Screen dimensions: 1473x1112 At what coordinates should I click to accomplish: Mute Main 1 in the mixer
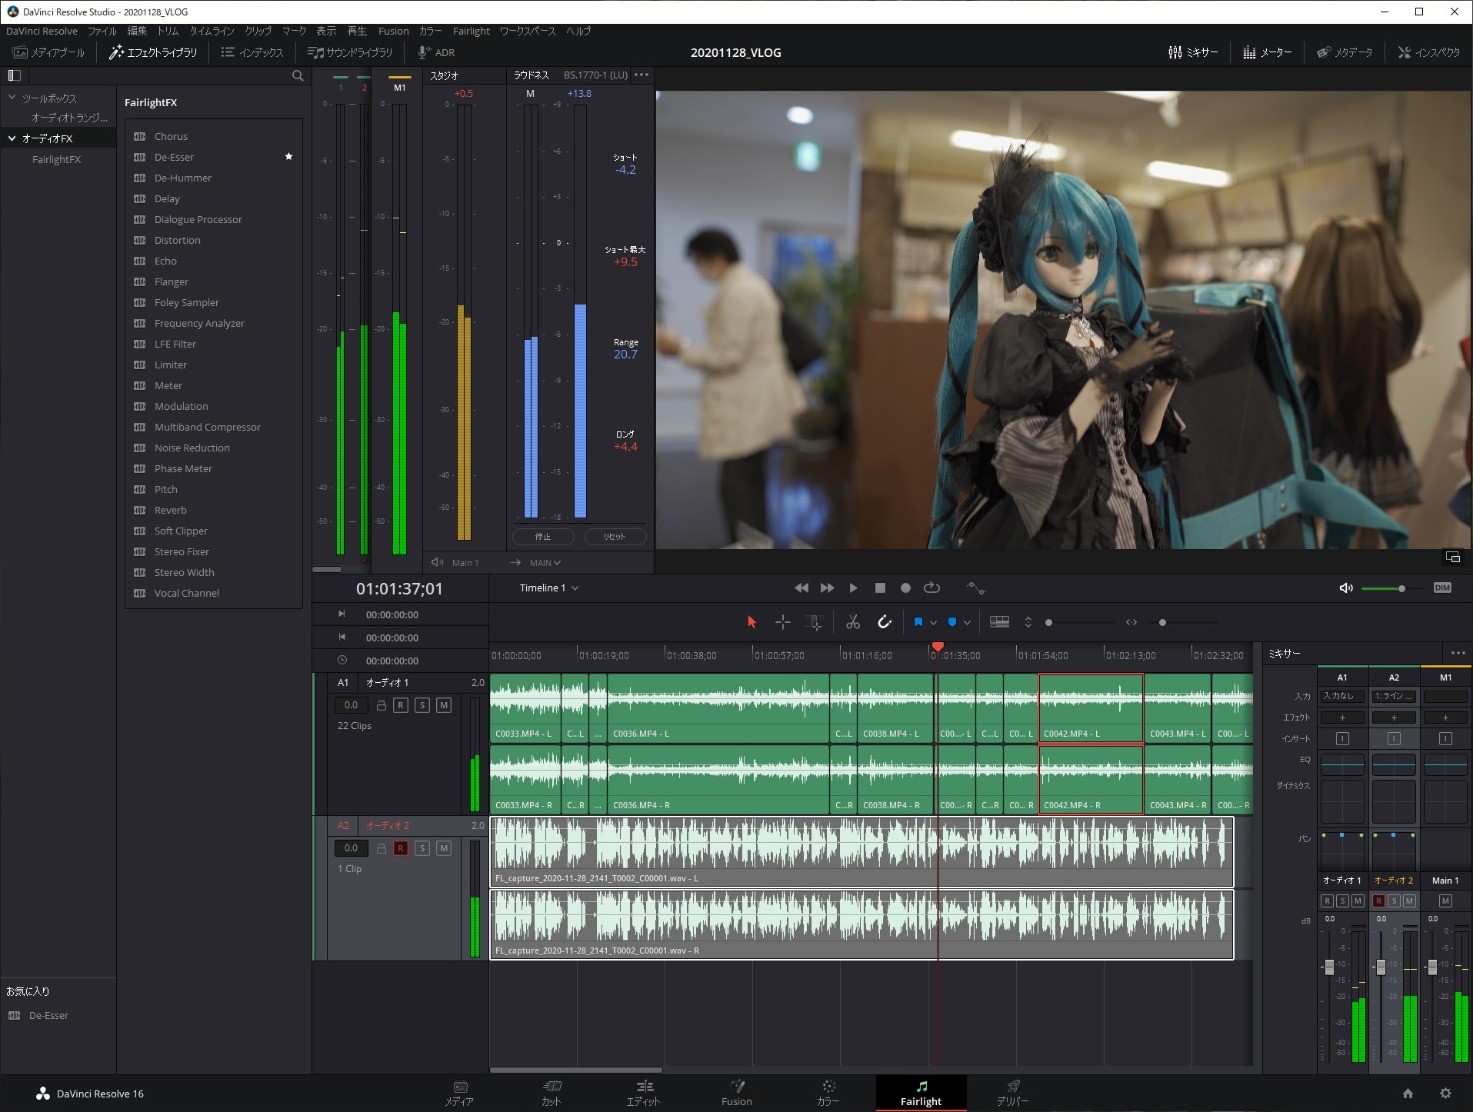(x=1445, y=901)
